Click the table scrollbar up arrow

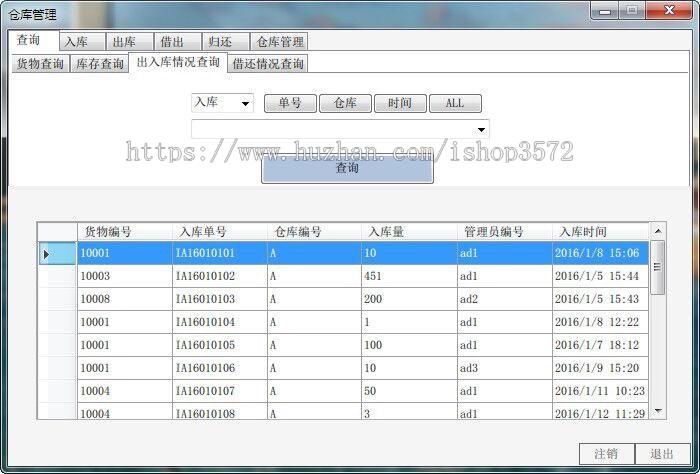pos(658,231)
